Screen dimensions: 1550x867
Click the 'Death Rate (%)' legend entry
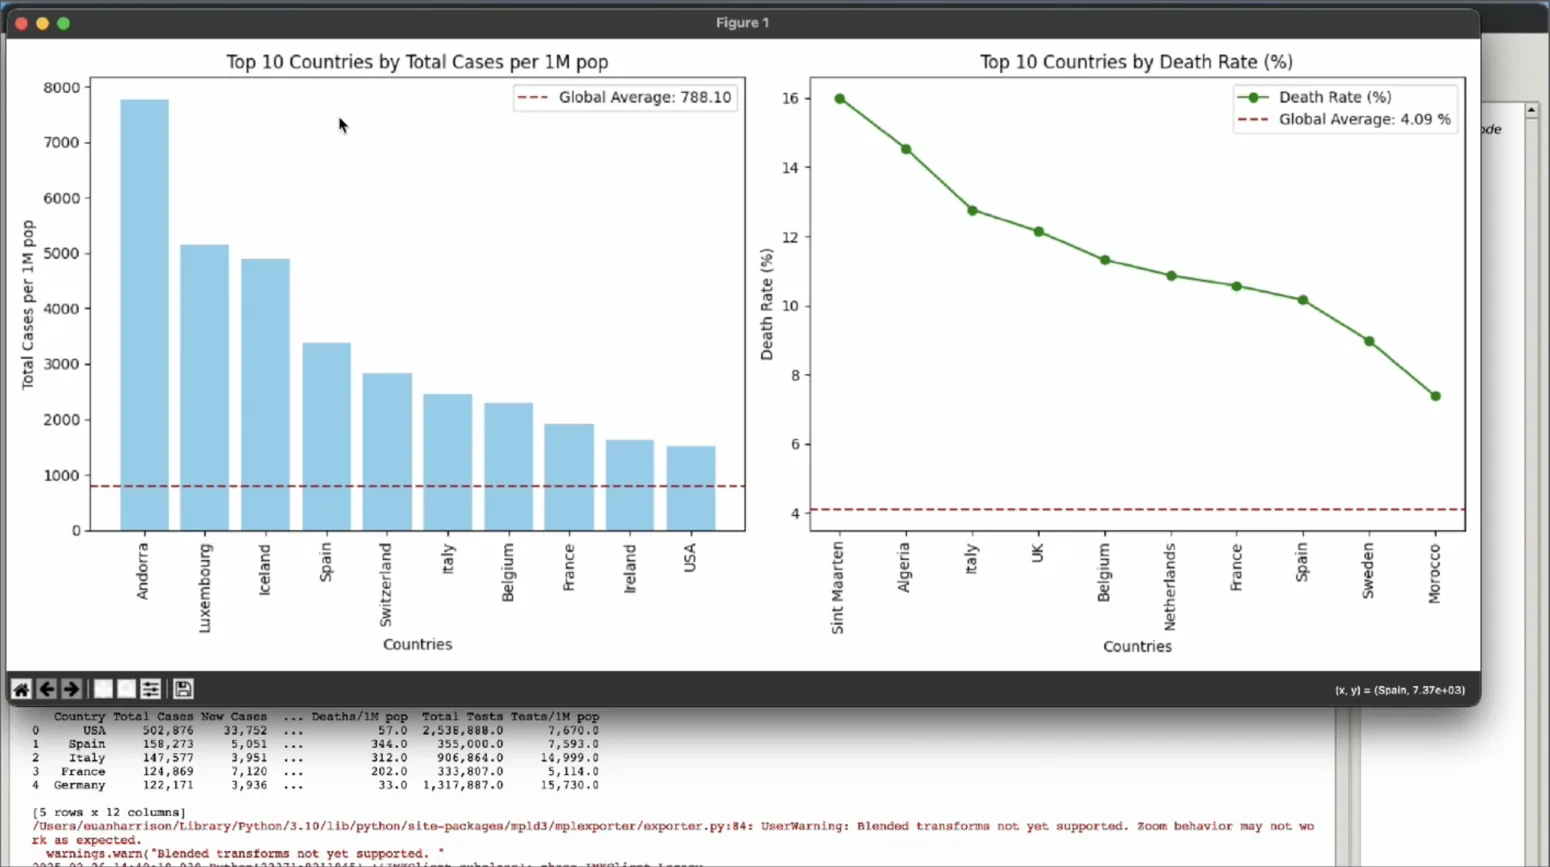point(1314,97)
